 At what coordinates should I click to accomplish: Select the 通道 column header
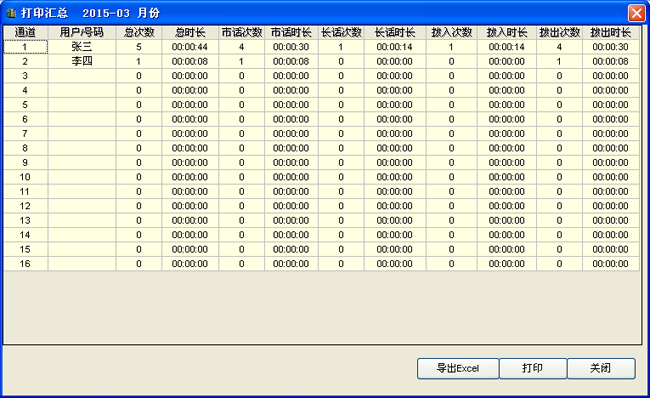coord(25,32)
